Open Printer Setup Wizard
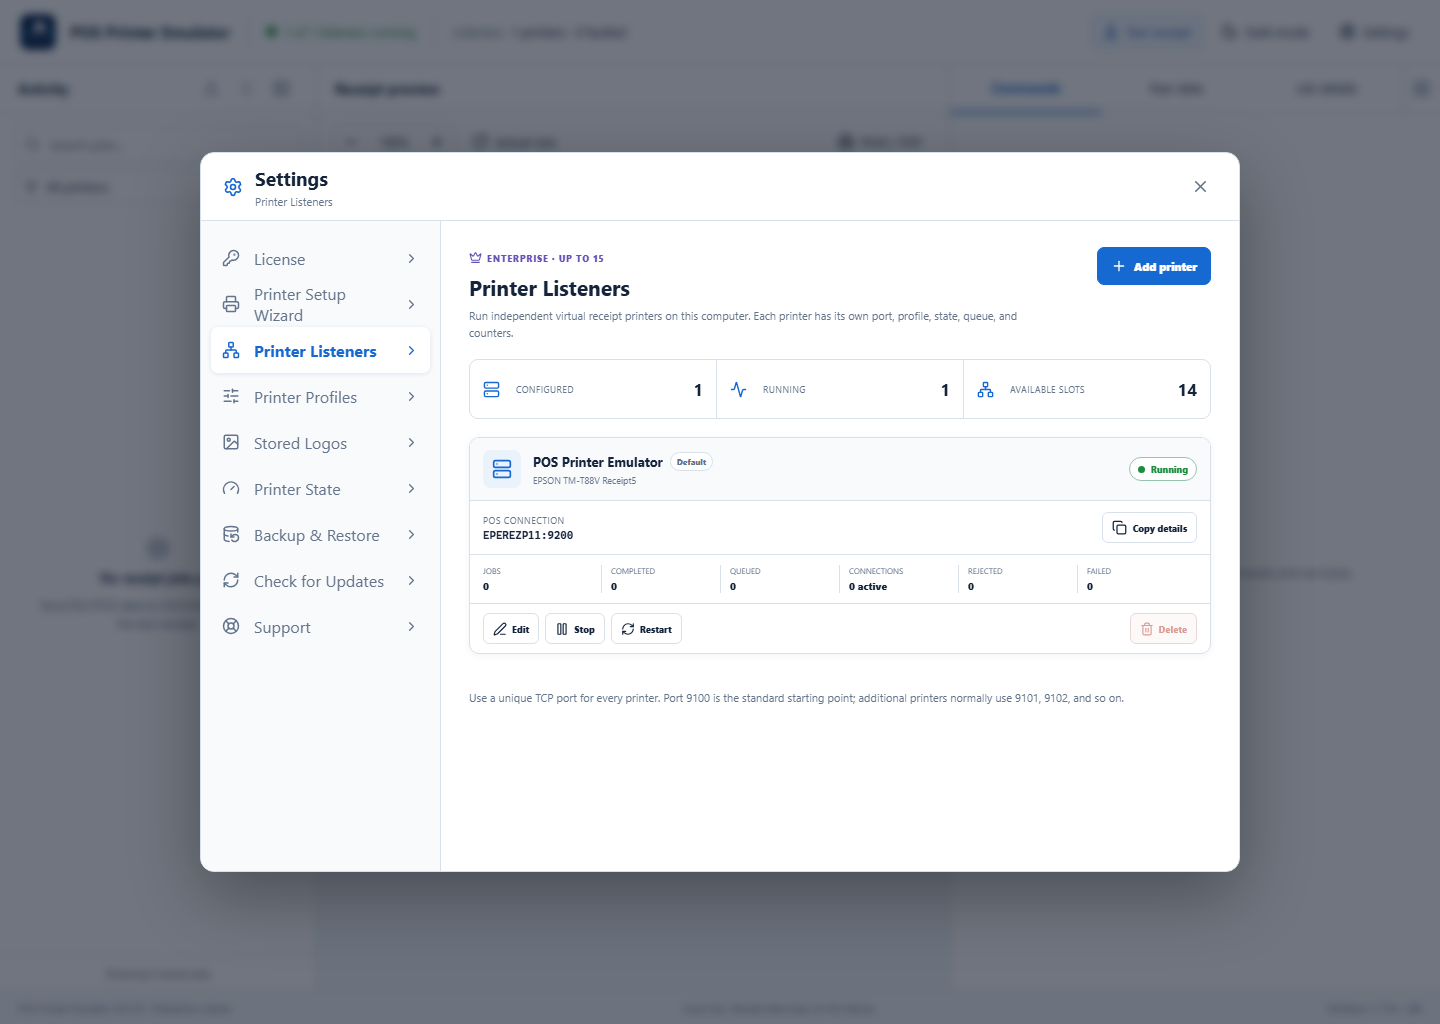The image size is (1440, 1024). tap(320, 304)
